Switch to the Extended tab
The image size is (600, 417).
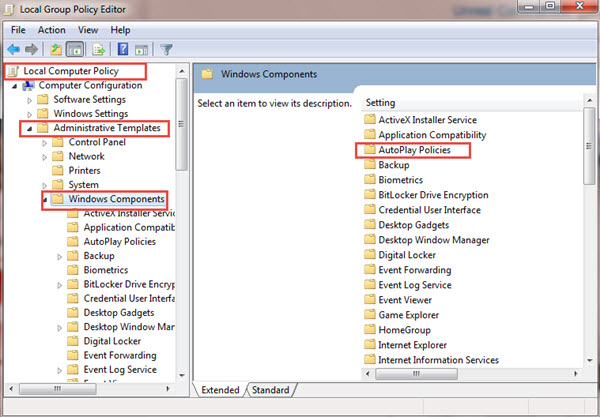[x=220, y=390]
